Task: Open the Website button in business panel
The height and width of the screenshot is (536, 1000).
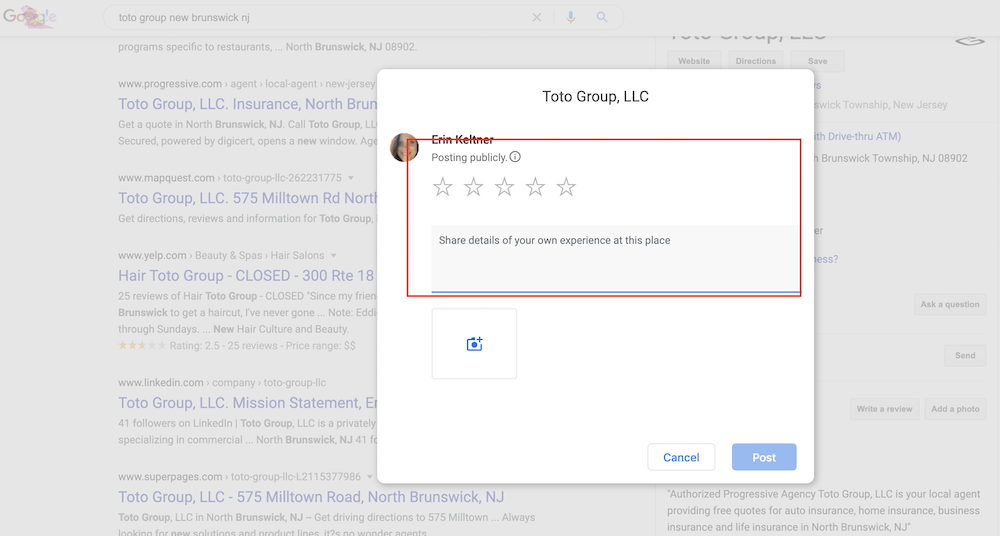Action: pos(694,61)
